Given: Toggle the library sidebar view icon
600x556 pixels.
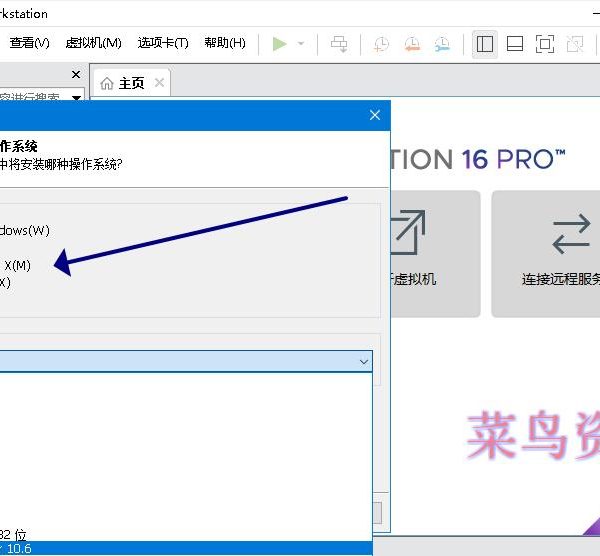Looking at the screenshot, I should pyautogui.click(x=485, y=43).
